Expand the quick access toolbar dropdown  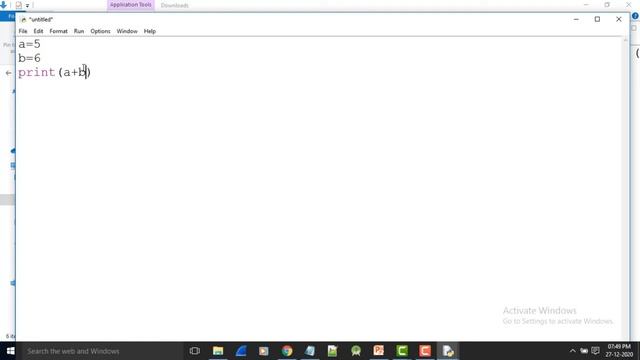click(27, 6)
